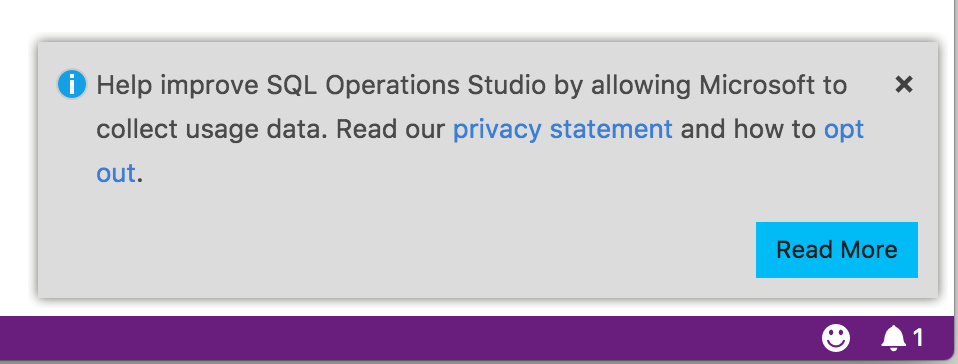Click the blue info icon in notification

71,84
